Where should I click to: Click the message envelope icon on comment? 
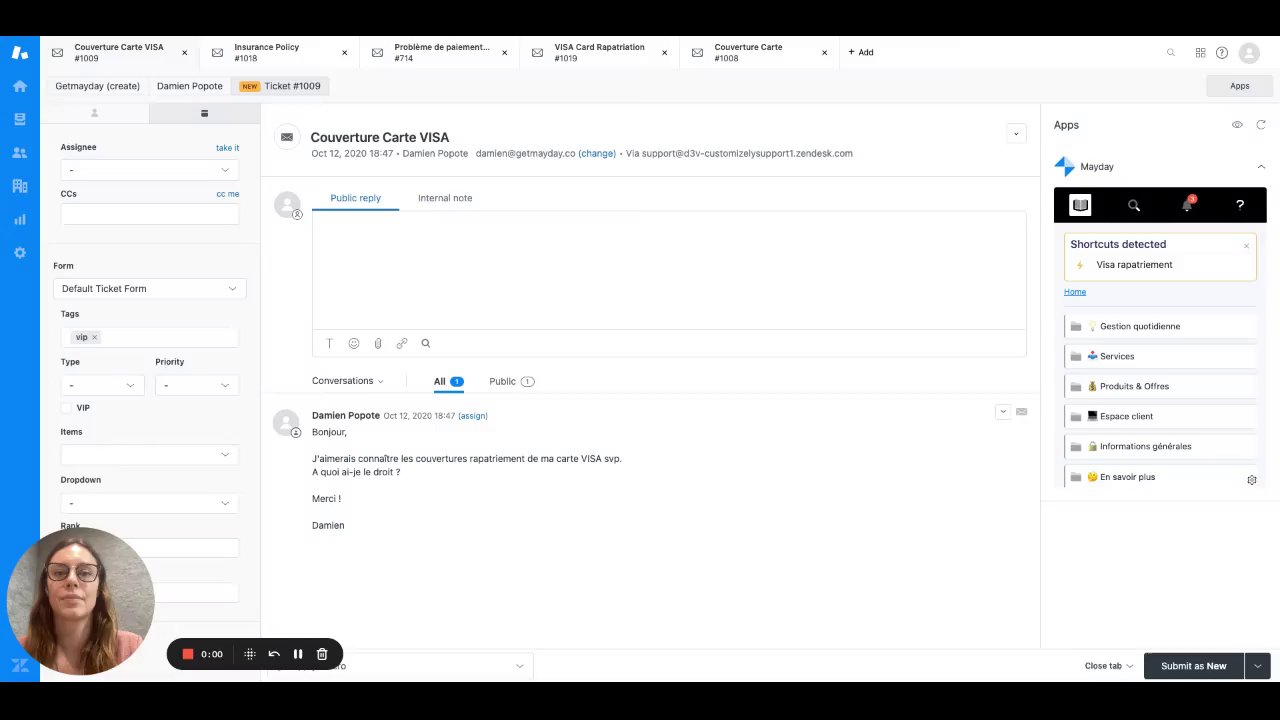point(1022,412)
